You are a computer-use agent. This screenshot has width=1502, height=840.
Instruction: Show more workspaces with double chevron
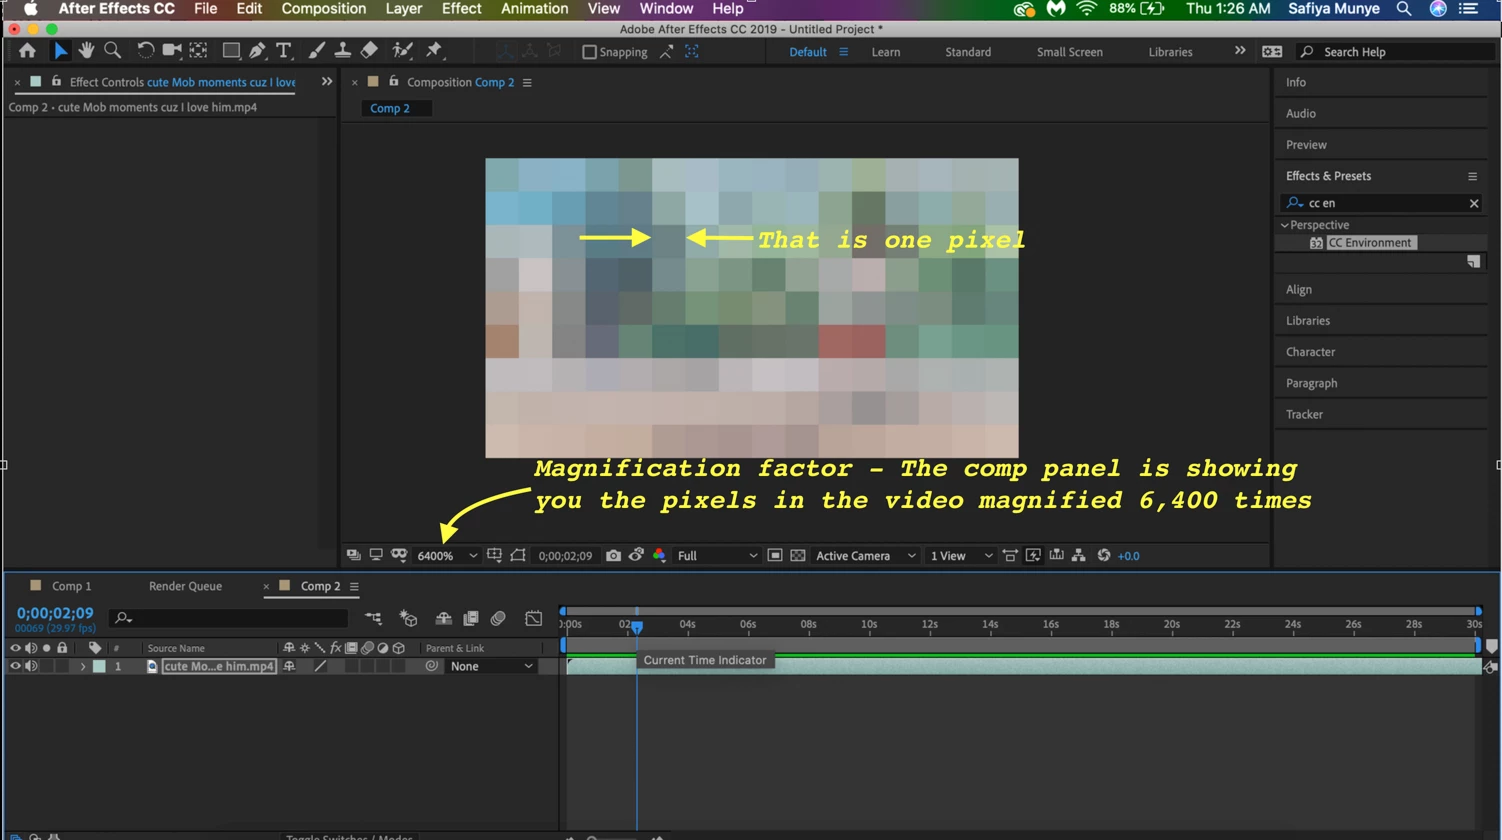pyautogui.click(x=1240, y=51)
